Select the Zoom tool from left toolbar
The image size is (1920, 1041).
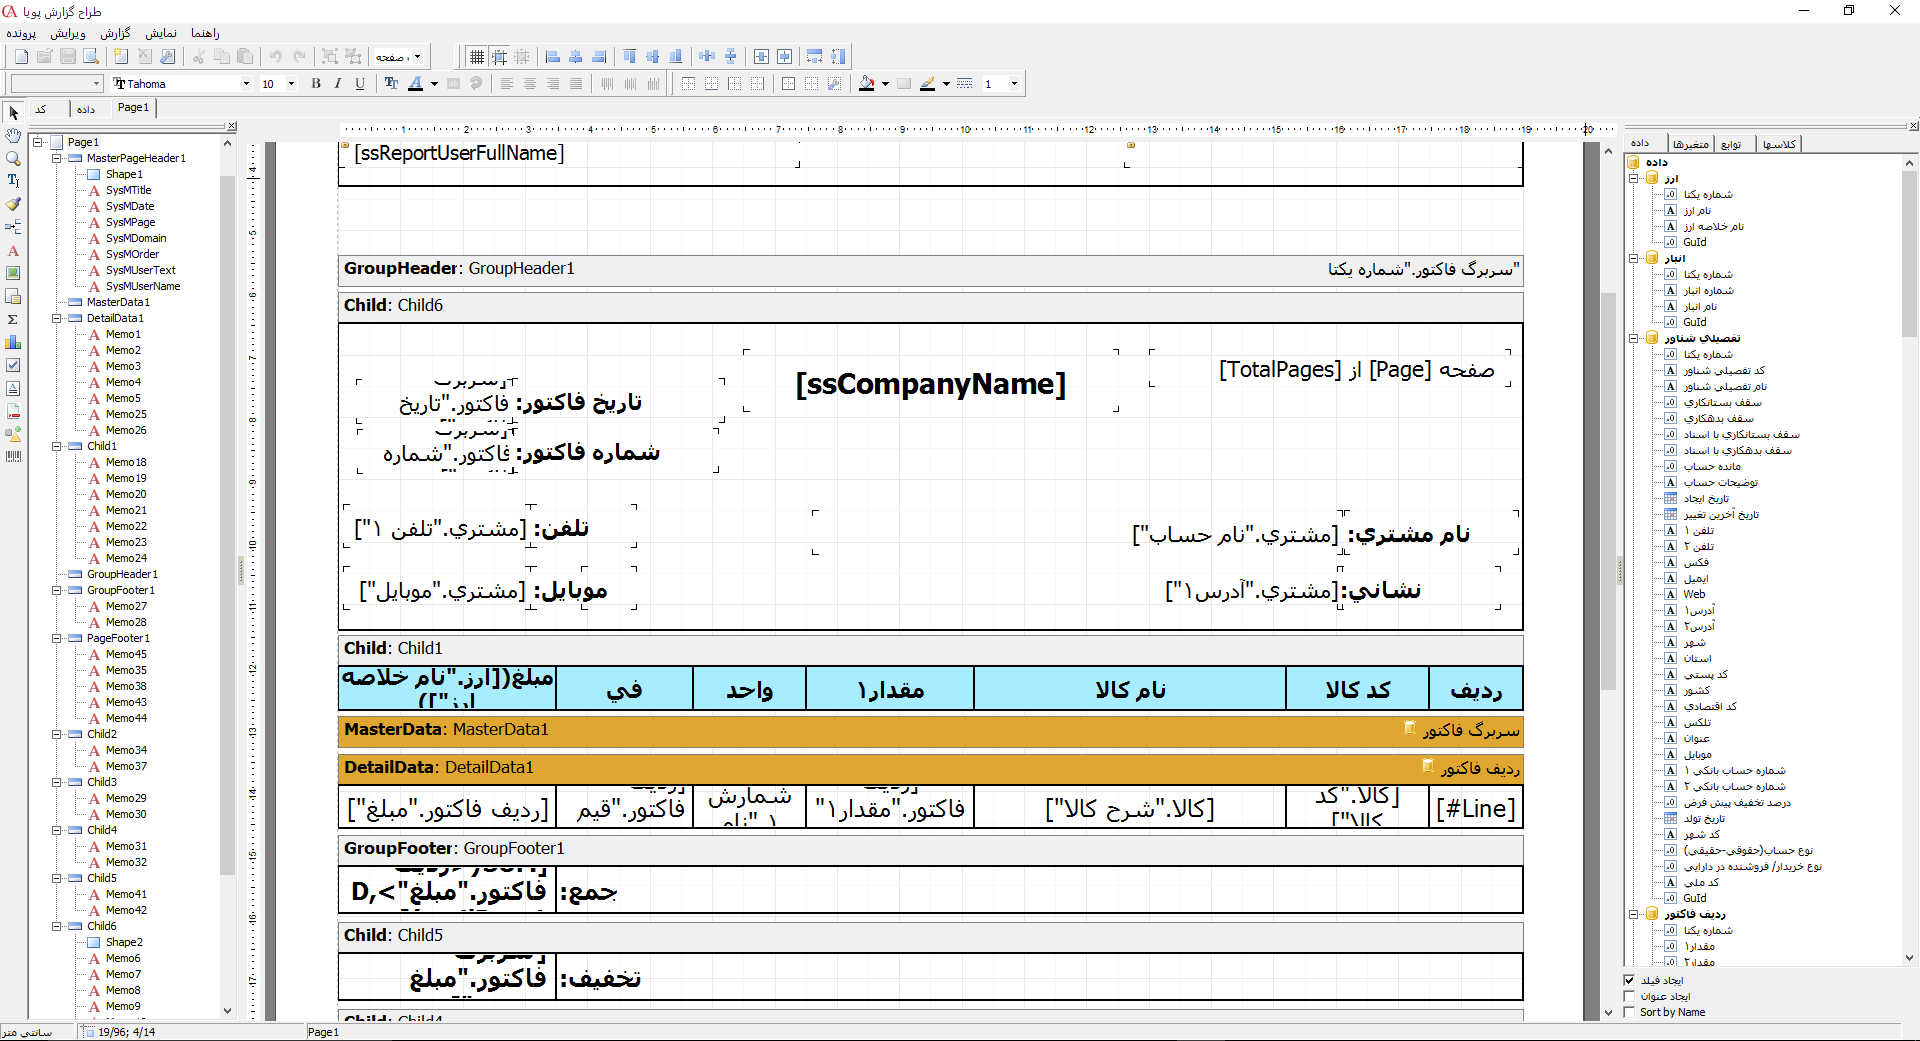click(13, 159)
